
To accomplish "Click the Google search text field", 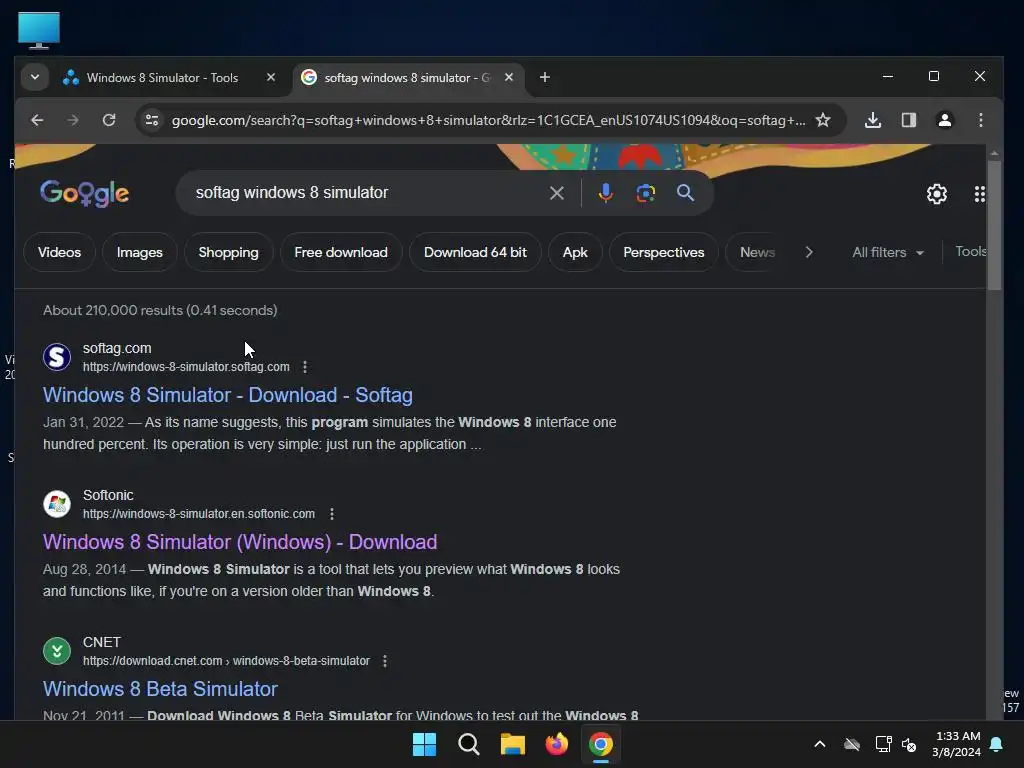I will click(366, 193).
